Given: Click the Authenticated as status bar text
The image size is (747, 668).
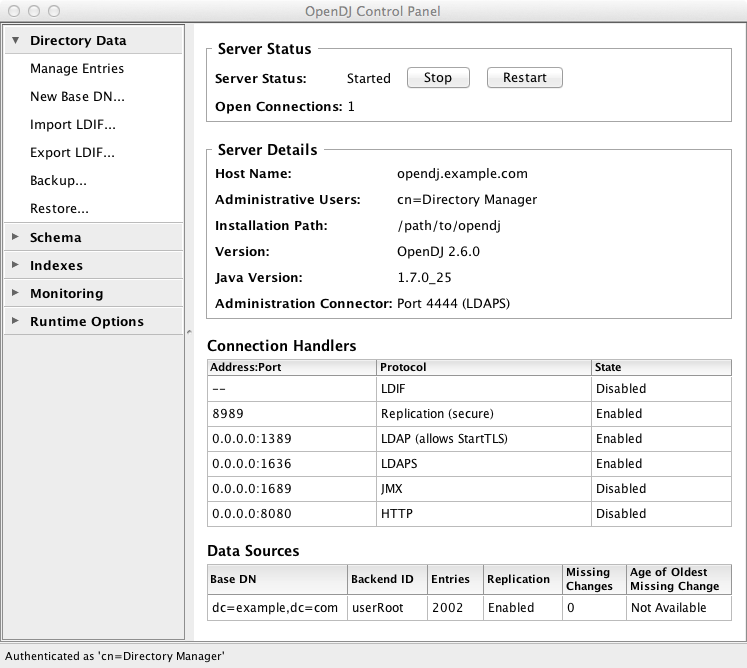Looking at the screenshot, I should point(115,657).
